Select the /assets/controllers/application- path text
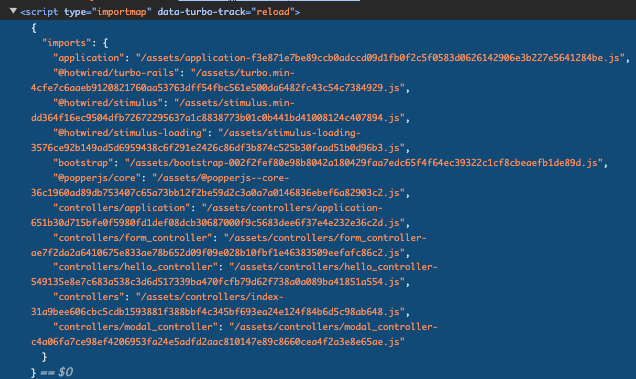The width and height of the screenshot is (636, 379). pyautogui.click(x=292, y=208)
